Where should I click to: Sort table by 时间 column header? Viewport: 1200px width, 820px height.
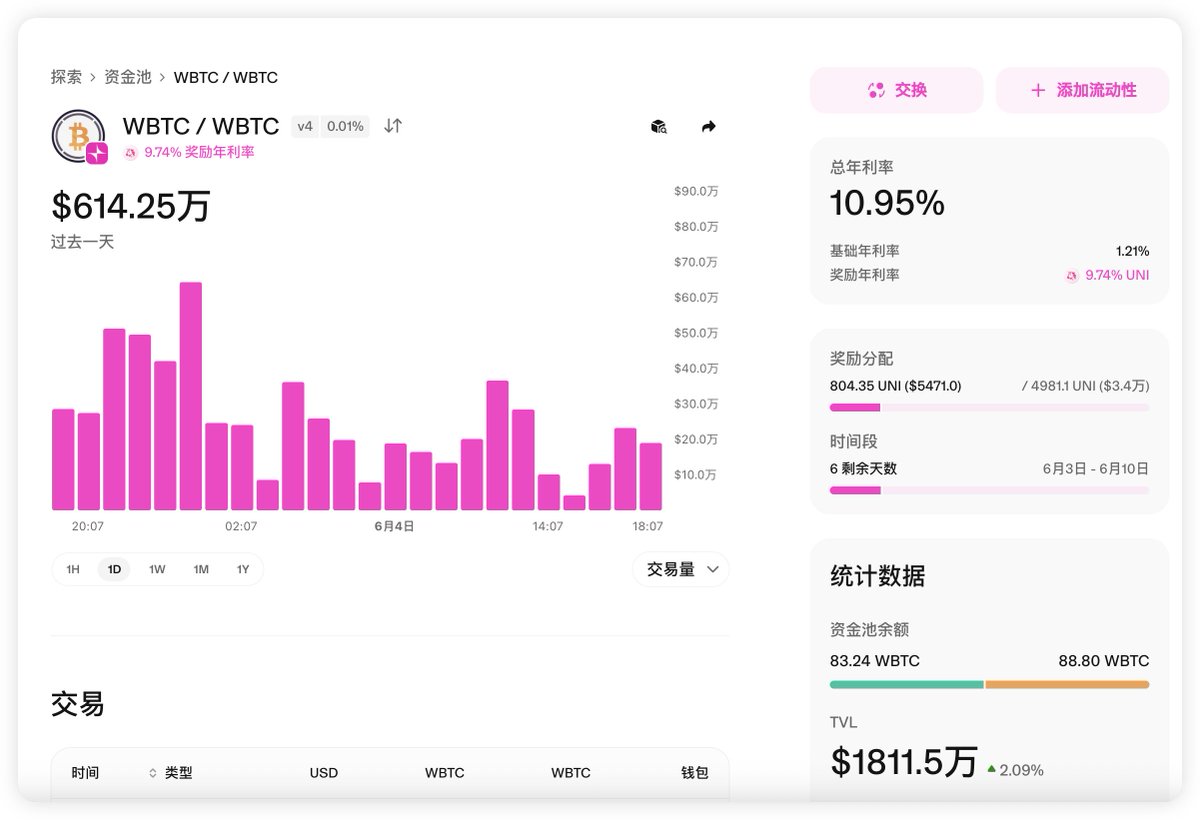pos(85,773)
